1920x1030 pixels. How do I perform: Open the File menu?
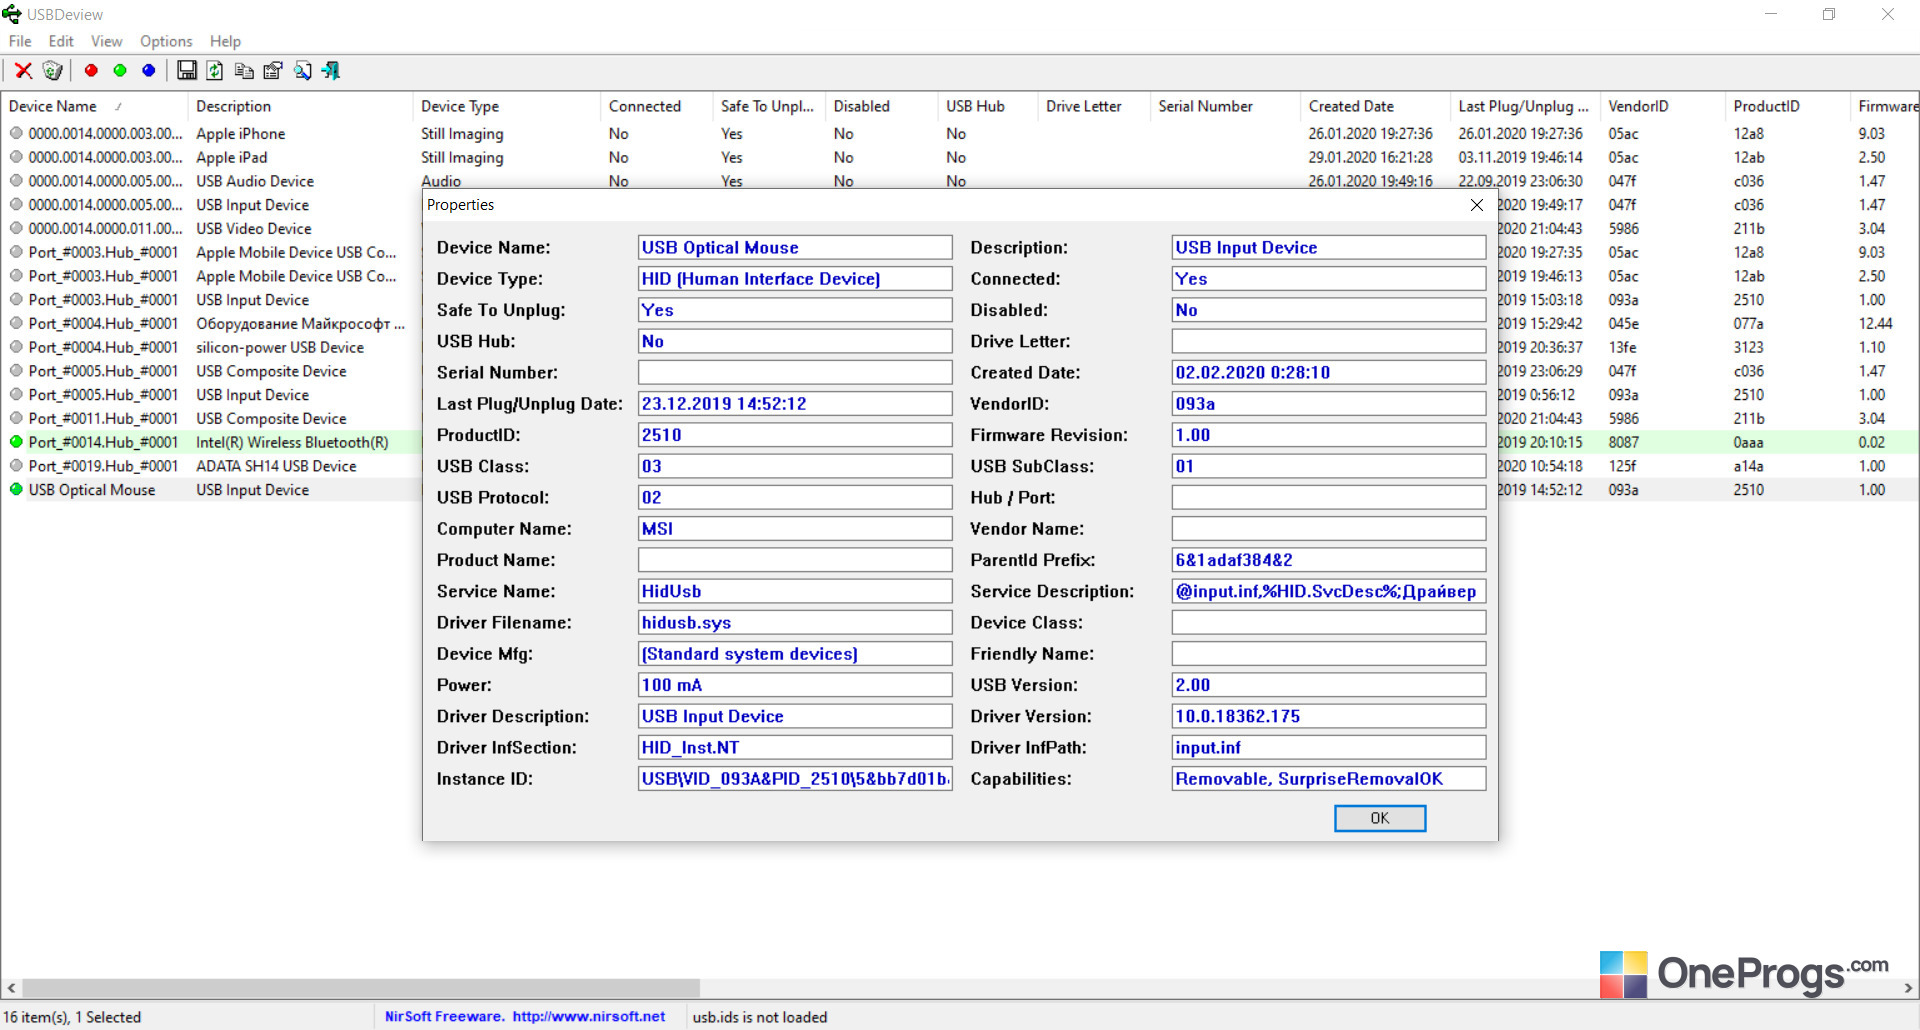(x=20, y=41)
